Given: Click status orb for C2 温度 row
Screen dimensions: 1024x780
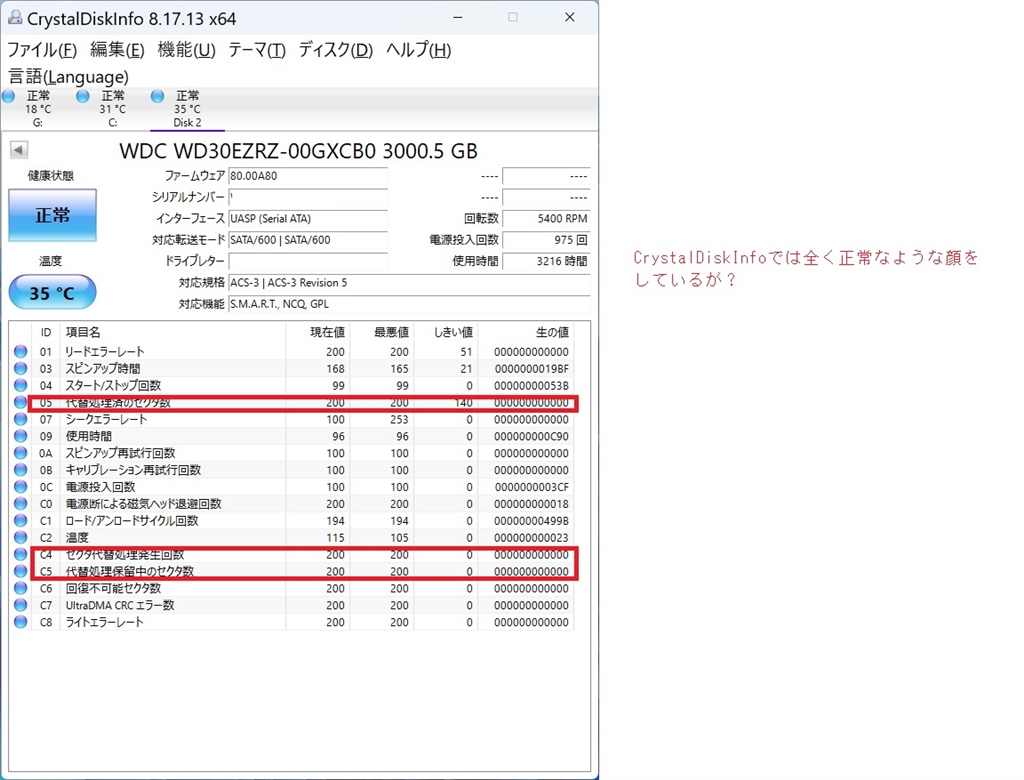Looking at the screenshot, I should (20, 538).
